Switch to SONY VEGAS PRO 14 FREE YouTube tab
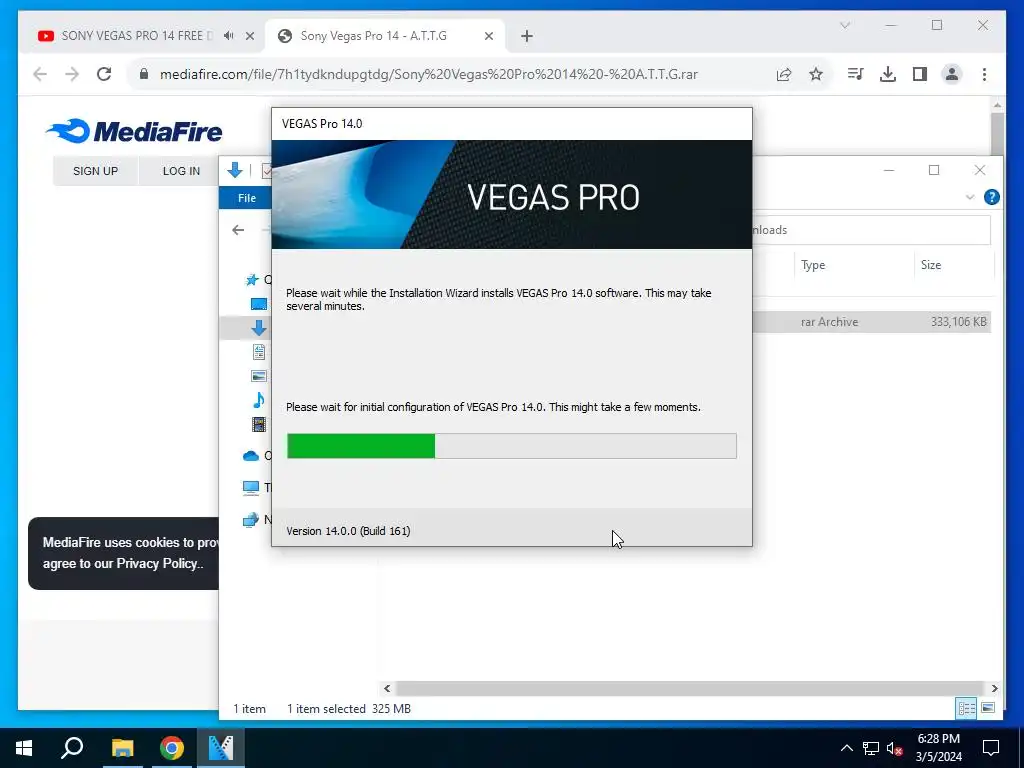 [x=137, y=36]
